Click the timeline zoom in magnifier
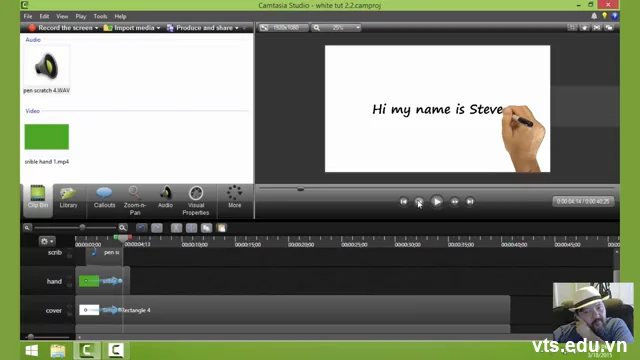640x360 pixels. click(122, 228)
